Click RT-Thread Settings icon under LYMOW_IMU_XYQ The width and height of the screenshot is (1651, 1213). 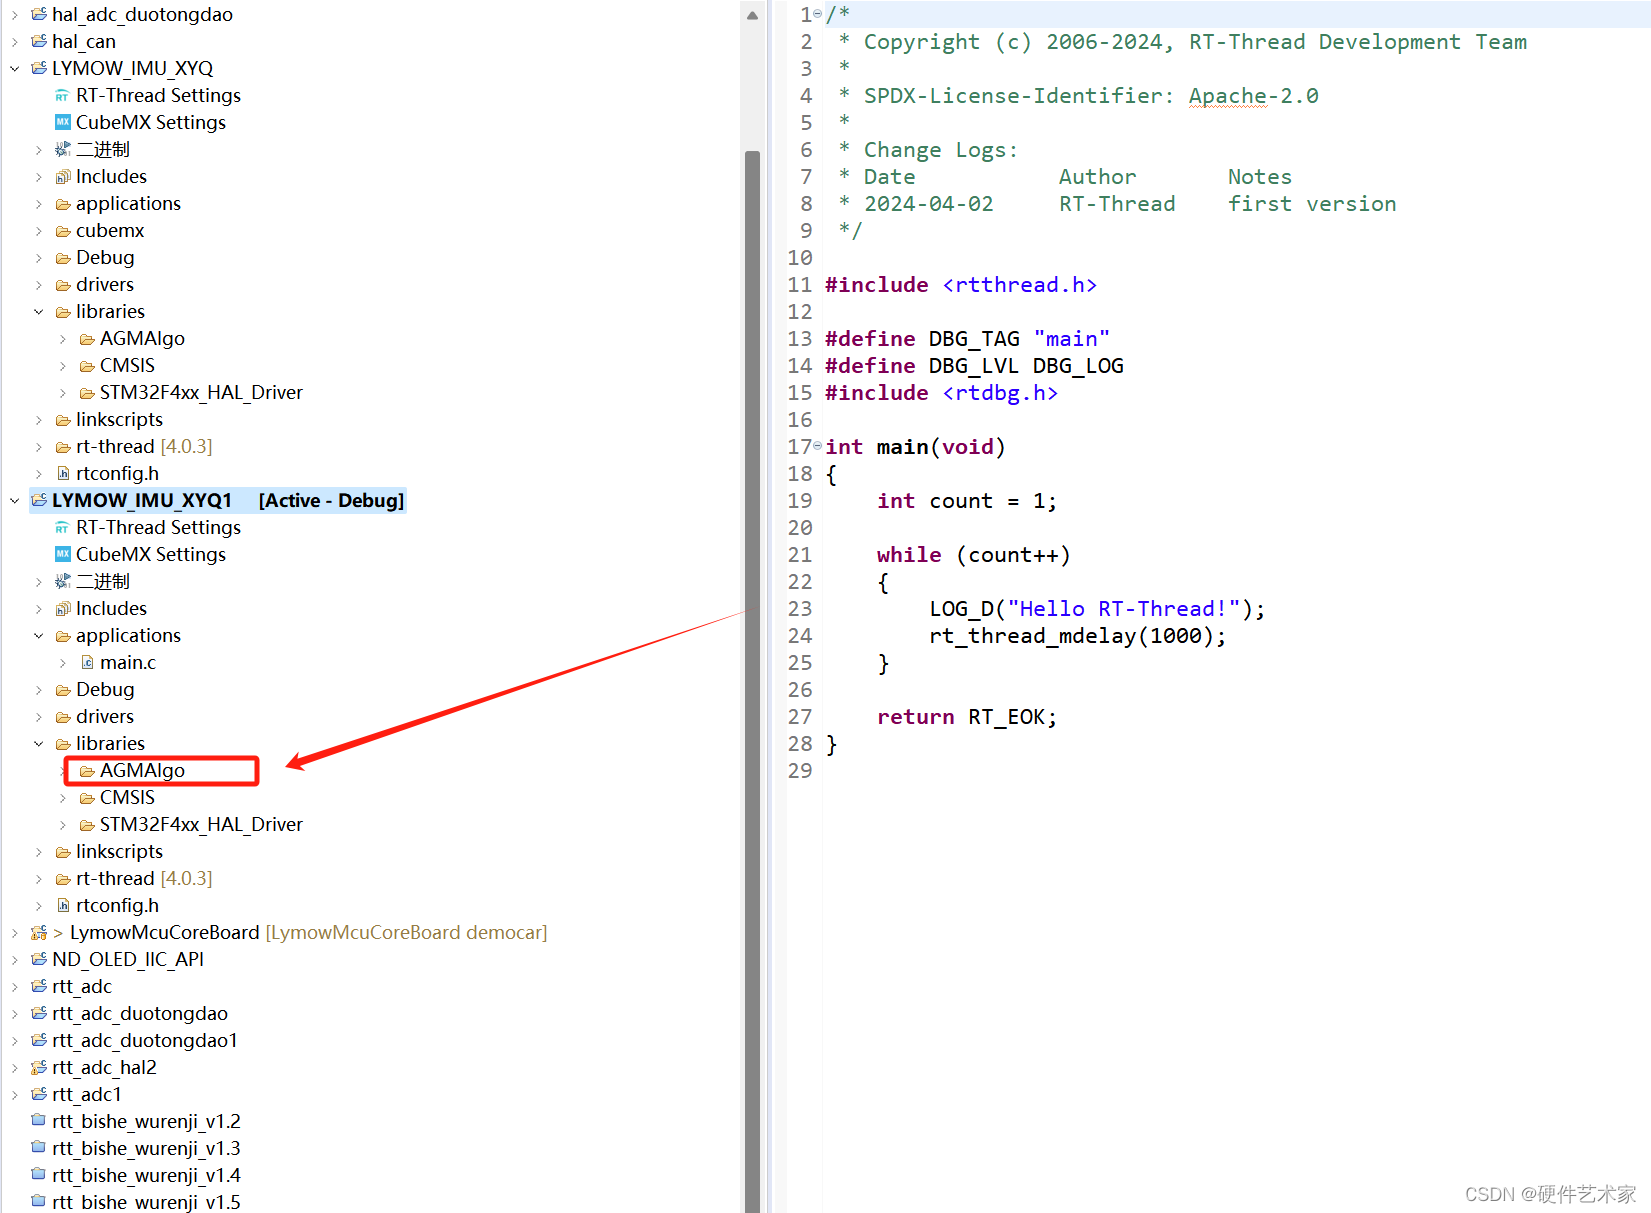tap(63, 96)
